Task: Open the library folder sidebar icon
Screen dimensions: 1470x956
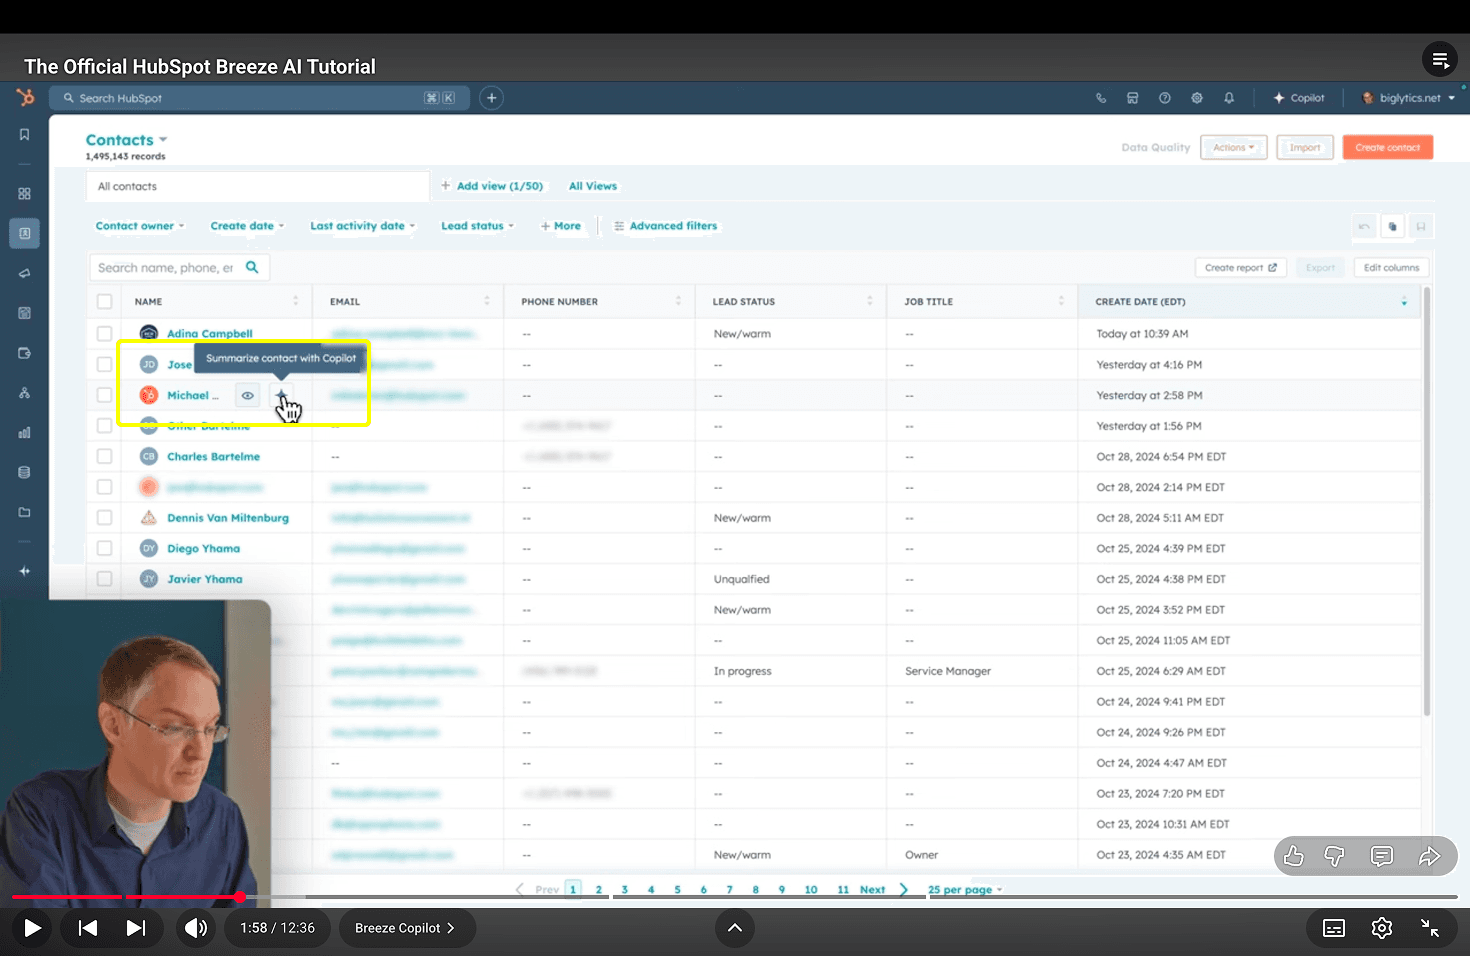Action: coord(24,512)
